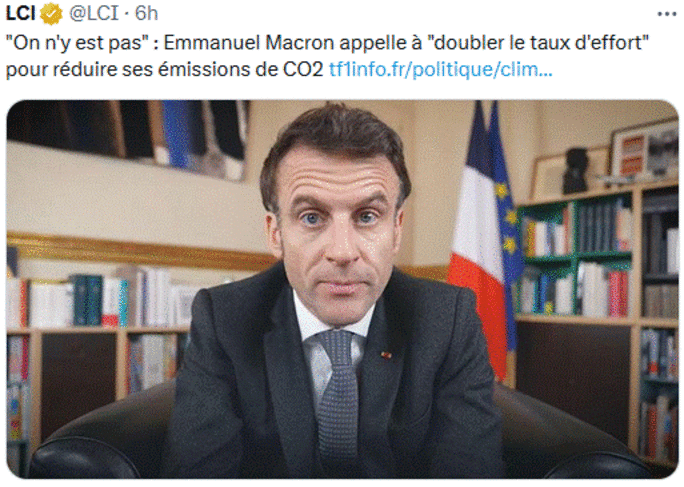Open the tweet's 6h timestamp
684x487 pixels.
(146, 14)
